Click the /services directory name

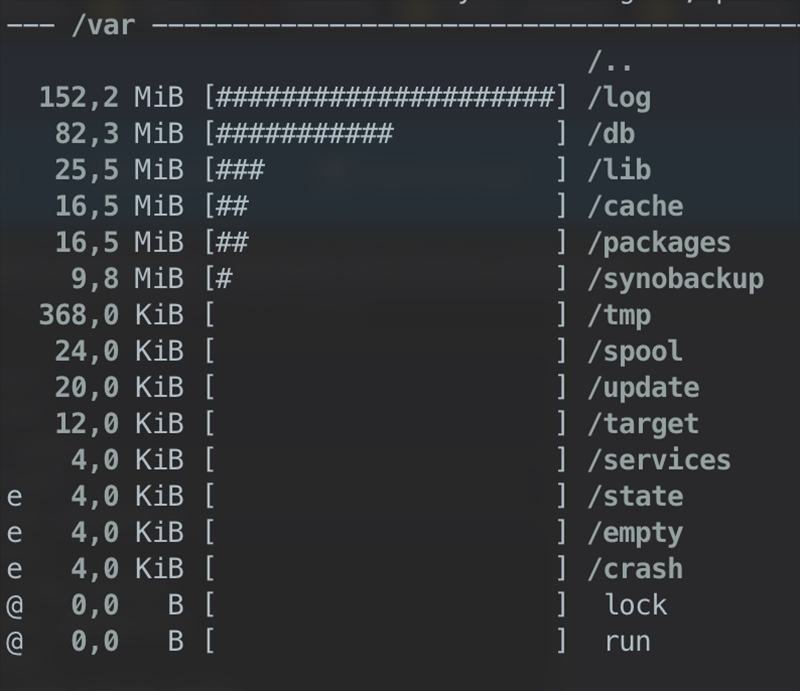(x=659, y=460)
